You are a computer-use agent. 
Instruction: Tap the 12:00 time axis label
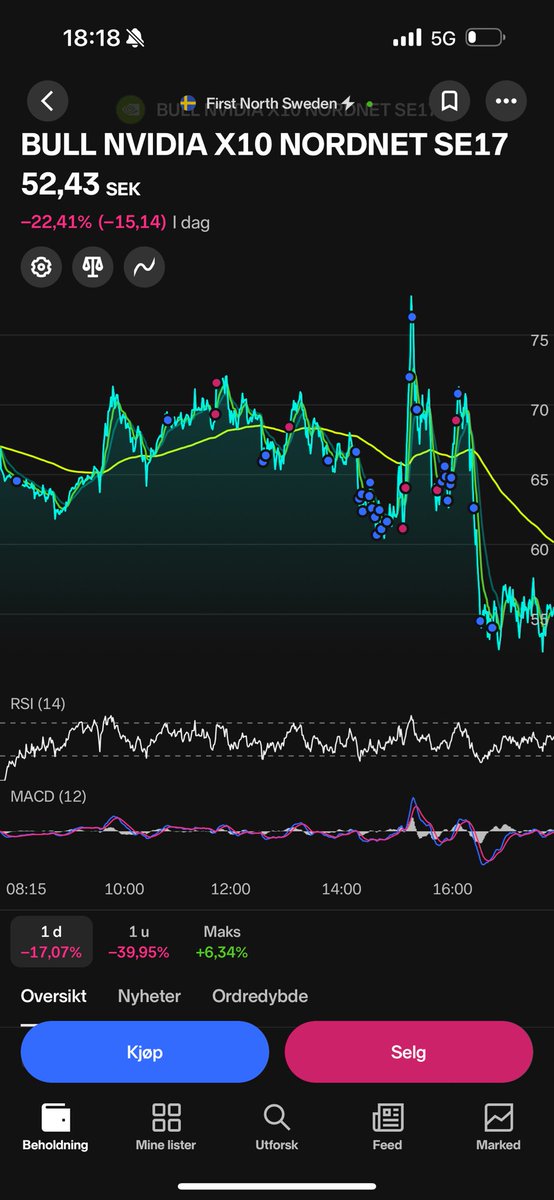click(x=231, y=888)
